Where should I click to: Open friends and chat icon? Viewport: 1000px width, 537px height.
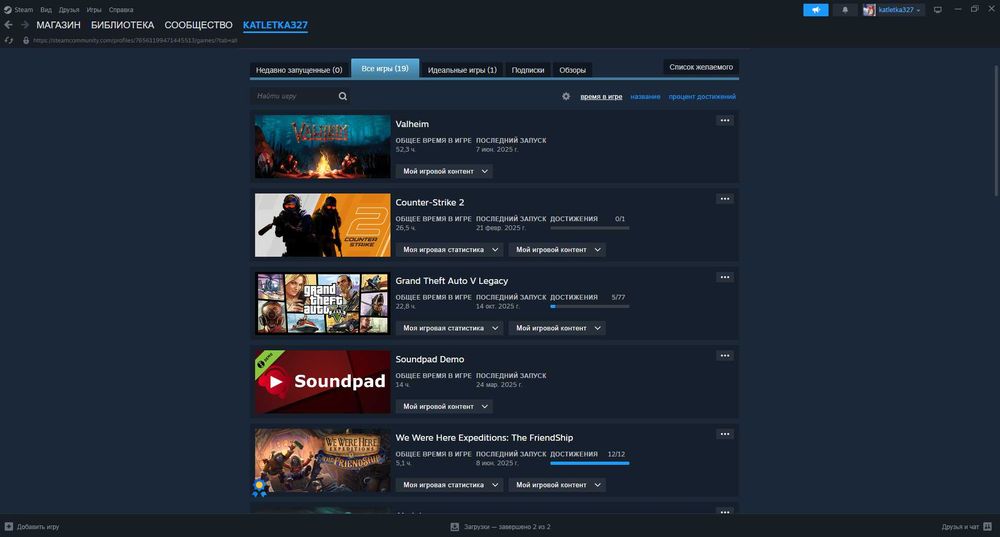click(x=987, y=527)
